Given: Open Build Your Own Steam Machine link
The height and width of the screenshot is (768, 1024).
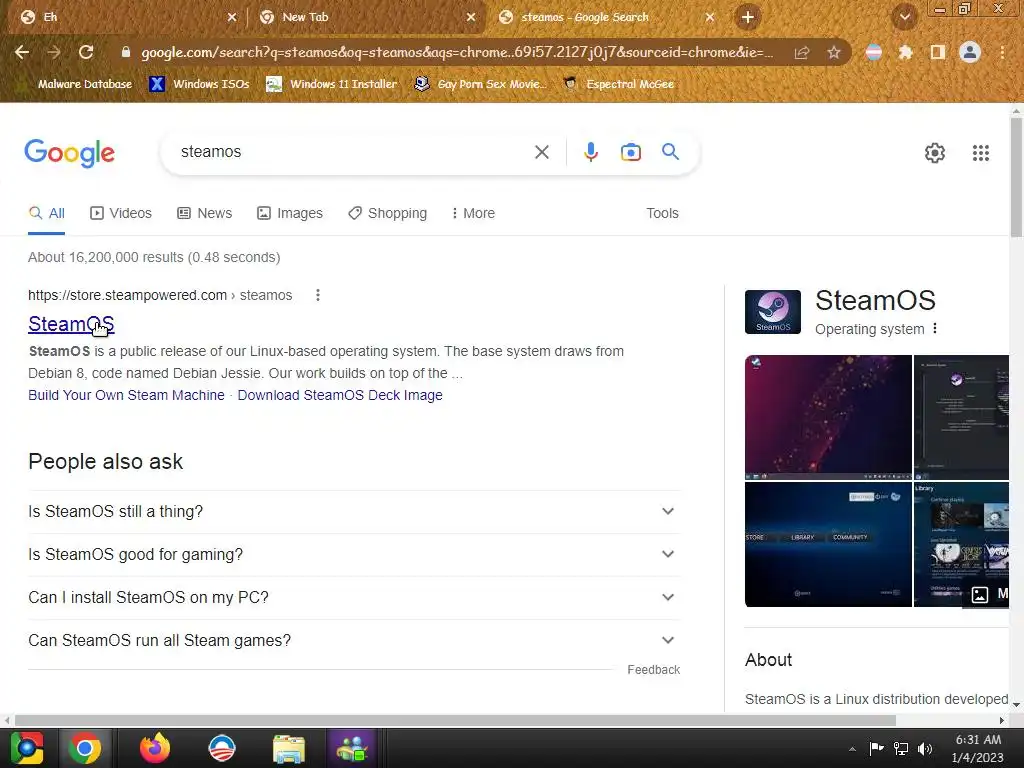Looking at the screenshot, I should coord(126,396).
